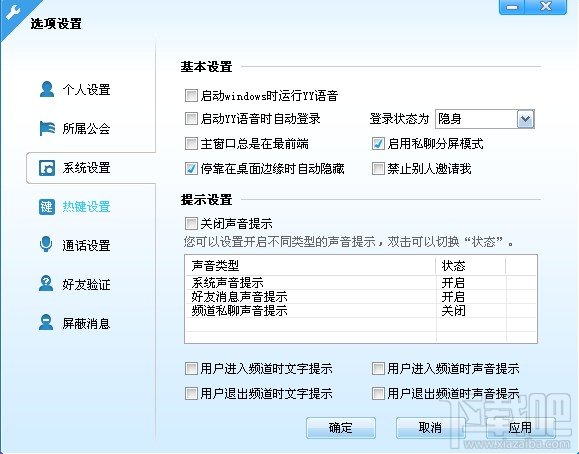
Task: Check 用户退出频道时声音提示
Action: pyautogui.click(x=378, y=393)
